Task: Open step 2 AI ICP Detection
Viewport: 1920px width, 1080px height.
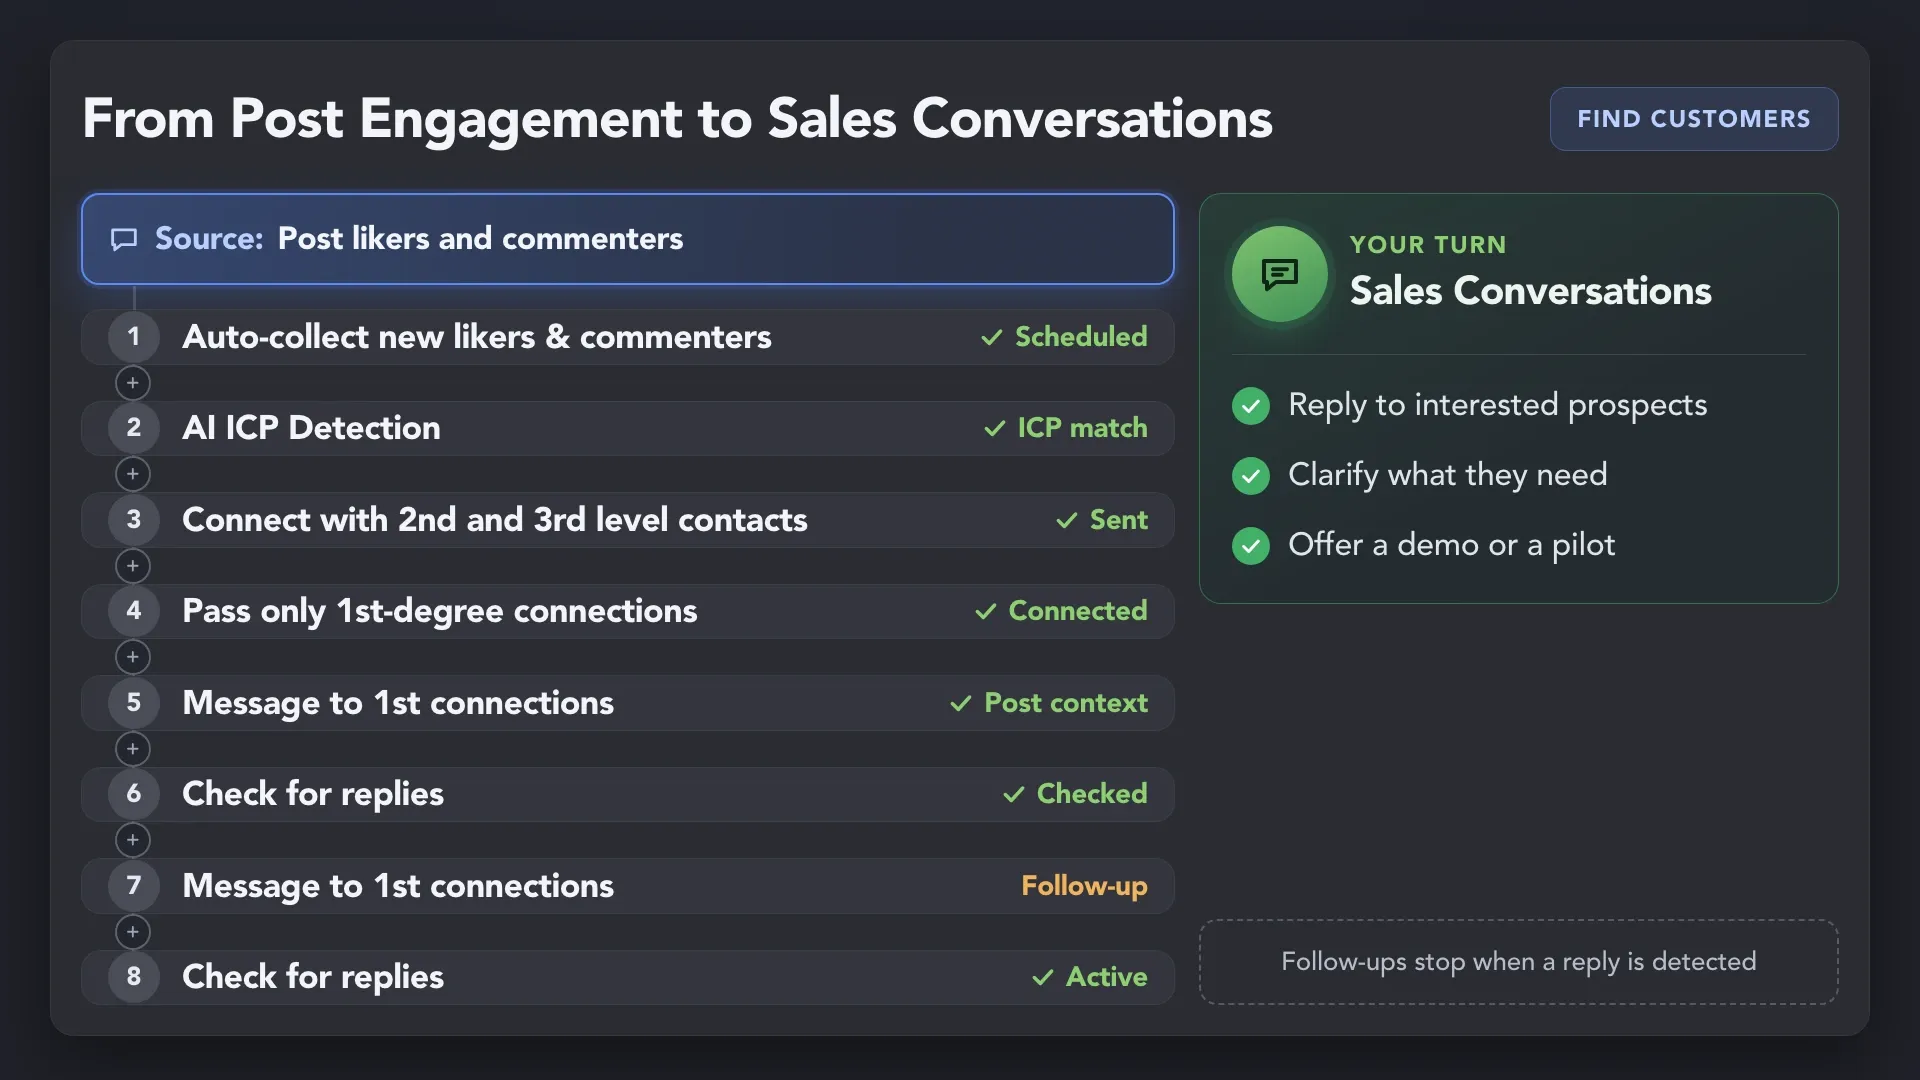Action: click(x=628, y=428)
